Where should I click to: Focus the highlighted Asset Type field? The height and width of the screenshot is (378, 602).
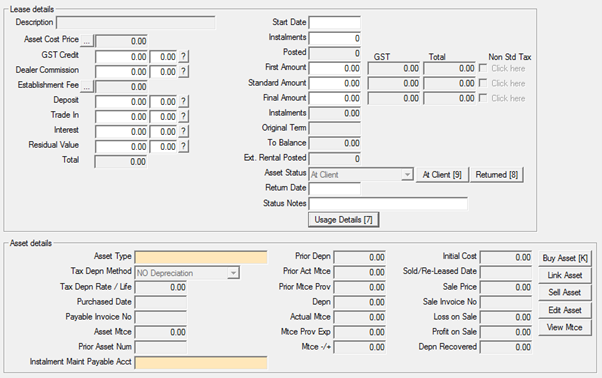tap(201, 257)
